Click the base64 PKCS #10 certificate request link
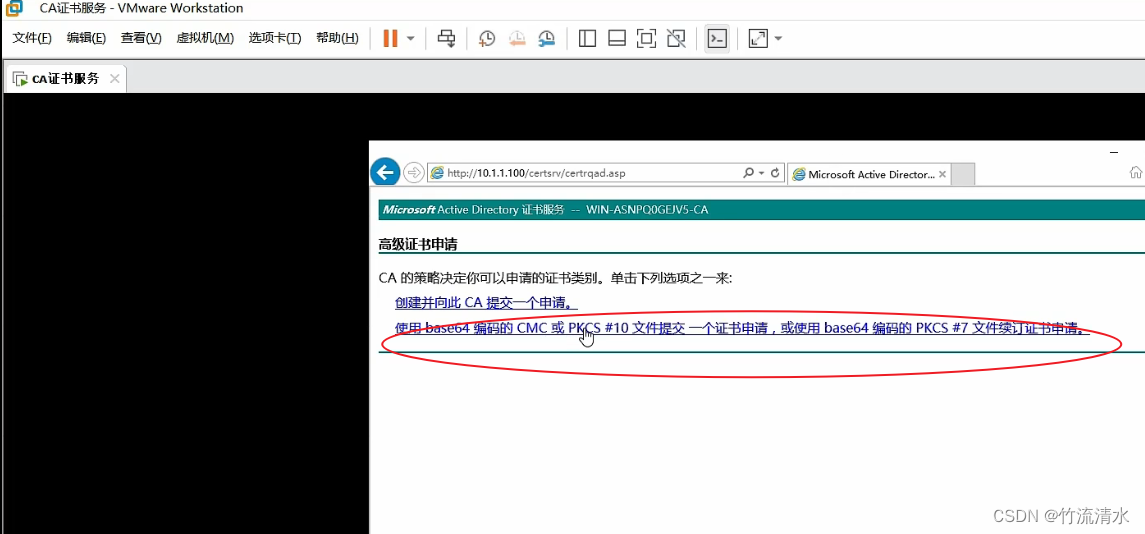This screenshot has width=1145, height=534. (x=742, y=329)
